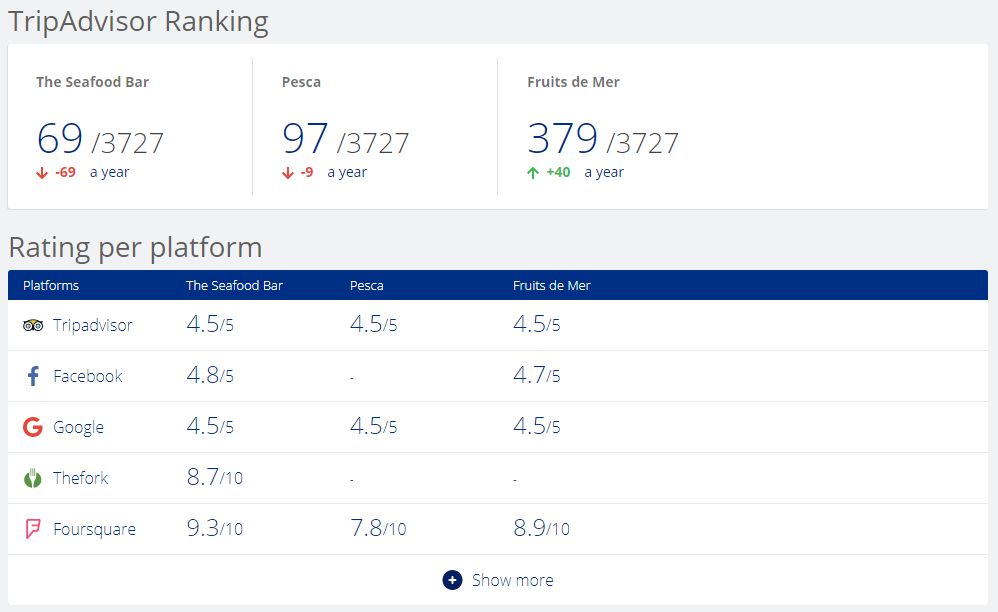The height and width of the screenshot is (612, 998).
Task: Click Thefork rating 8.7/10
Action: click(x=214, y=477)
